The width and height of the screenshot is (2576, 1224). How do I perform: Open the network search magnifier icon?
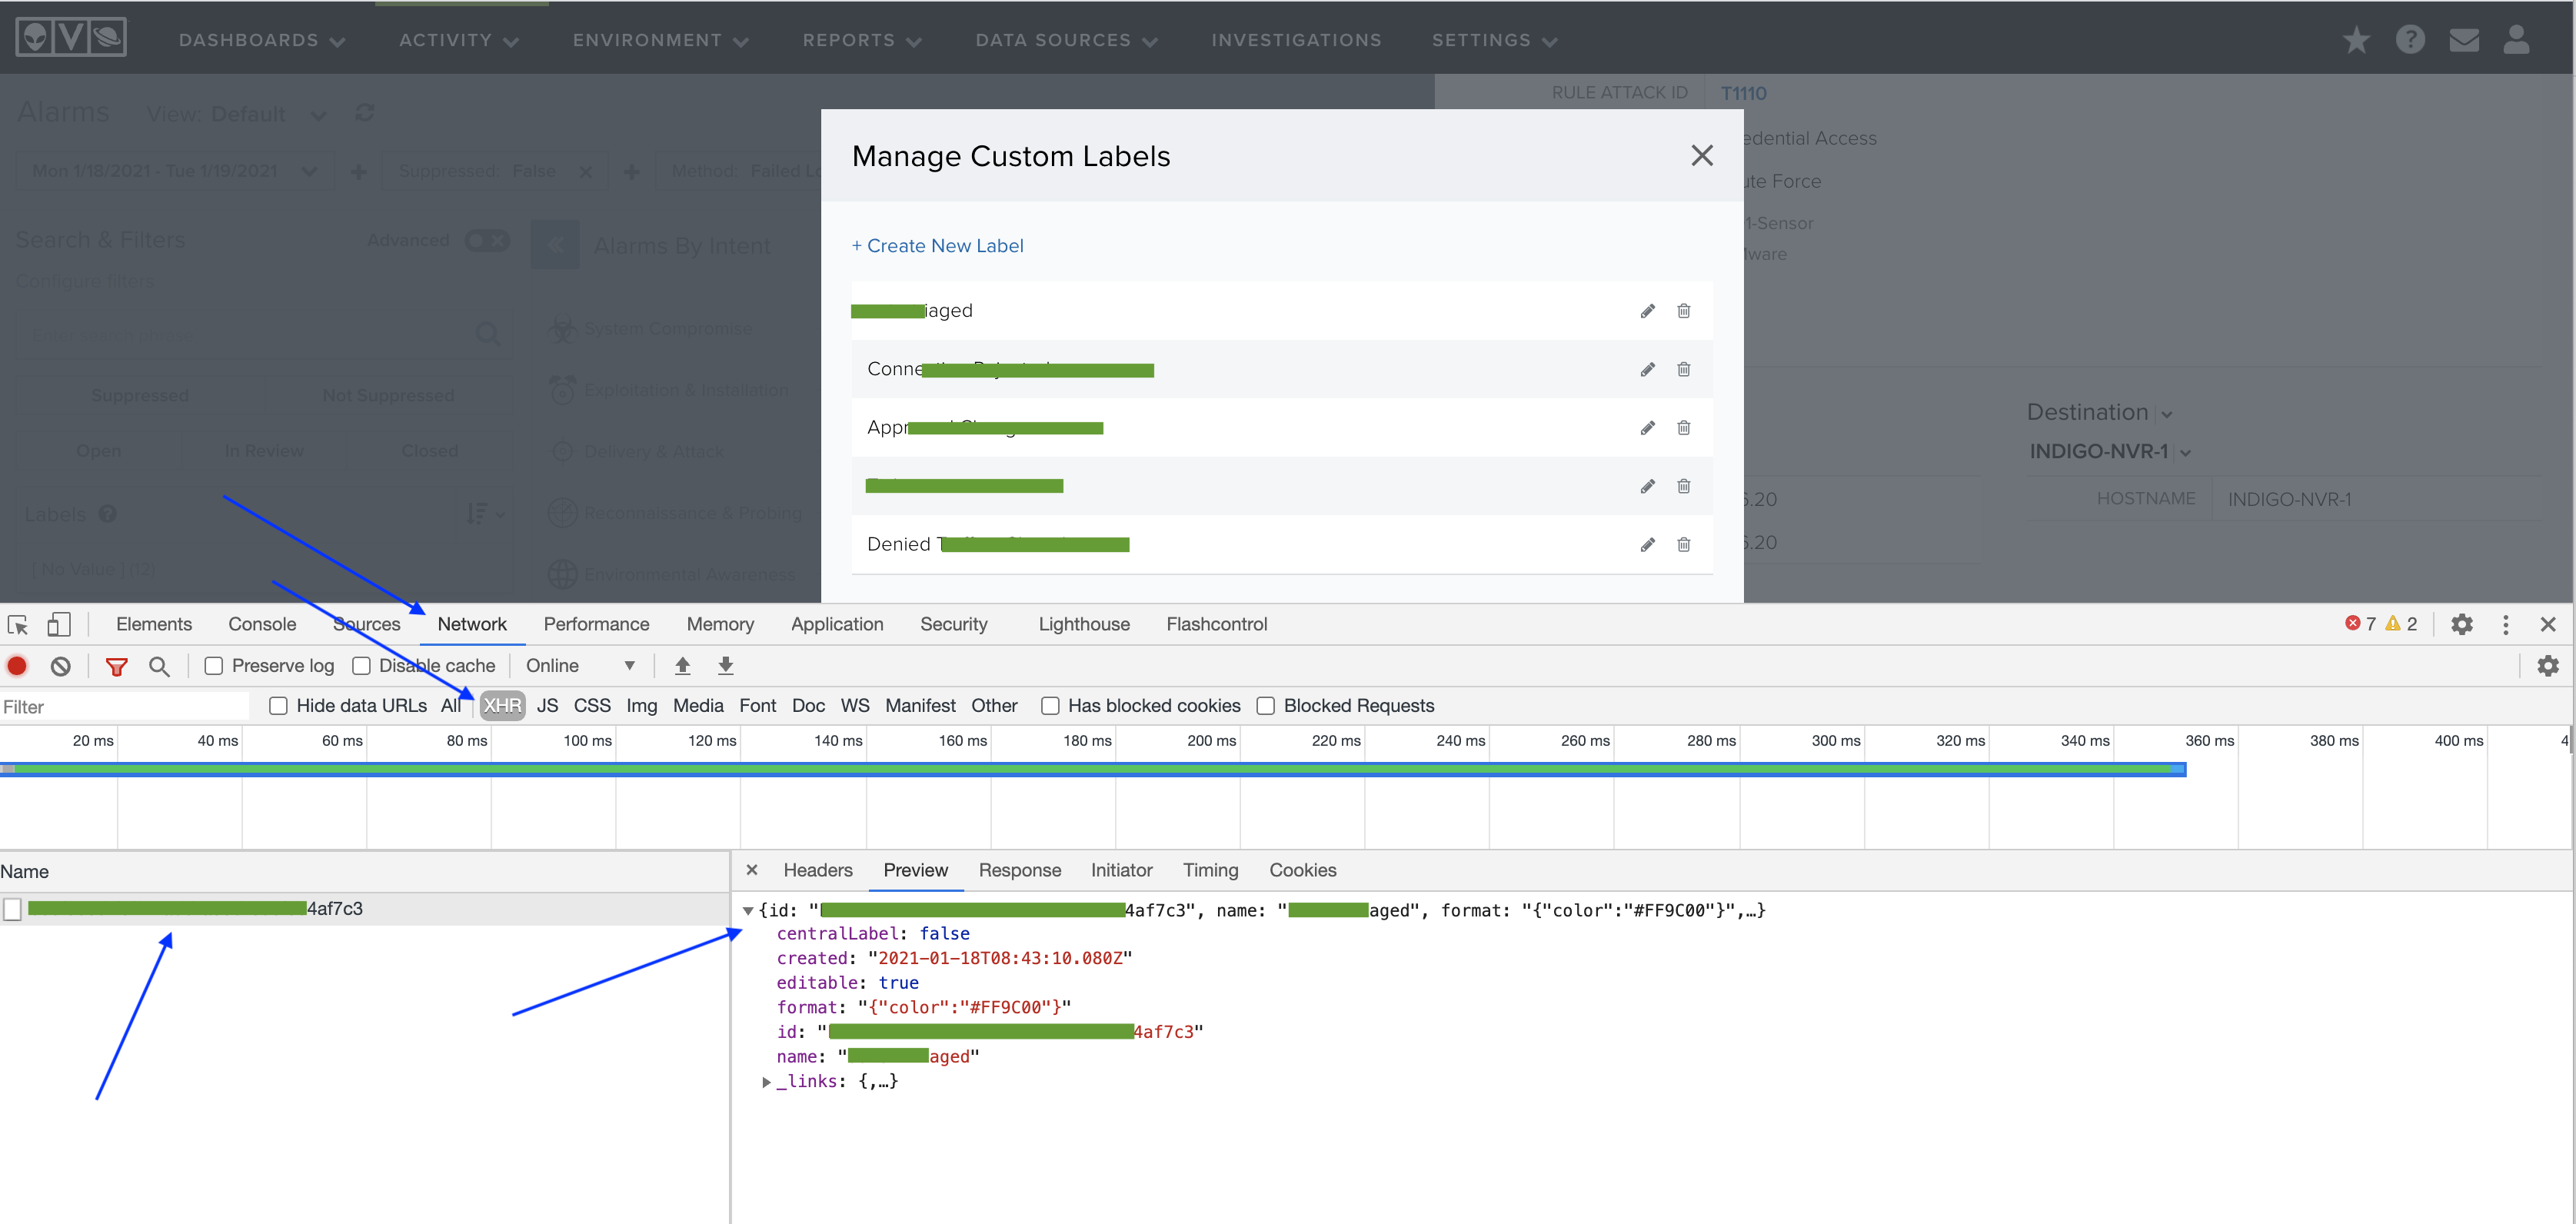point(159,667)
